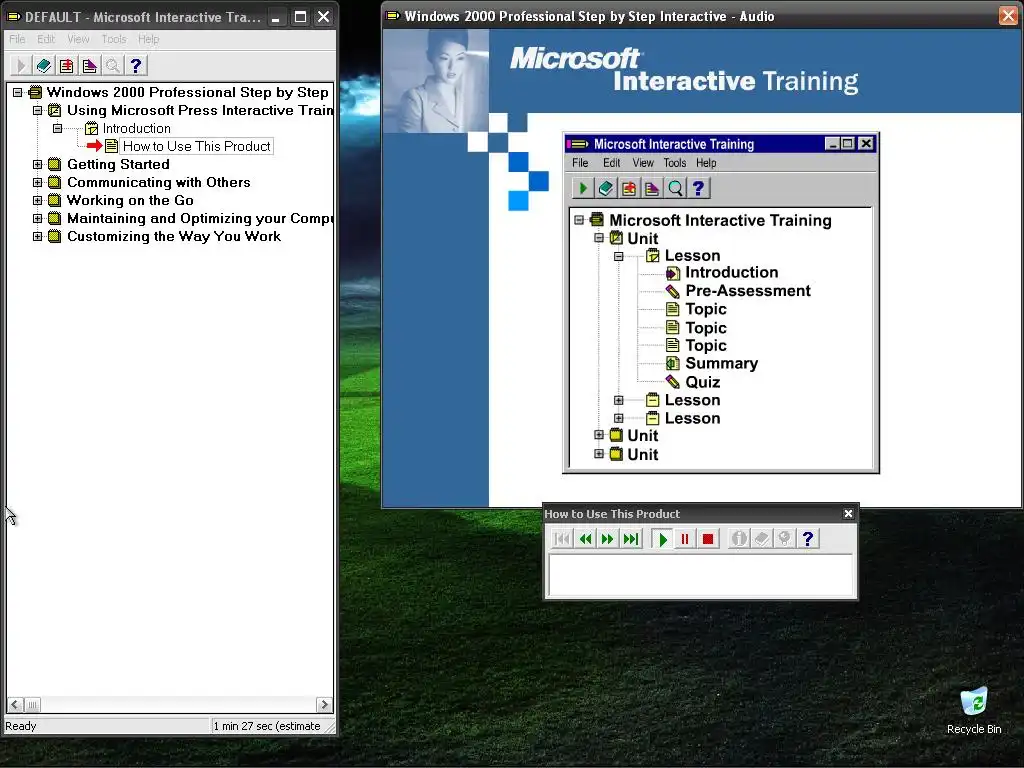Click the blue question mark in player
1024x768 pixels.
808,539
